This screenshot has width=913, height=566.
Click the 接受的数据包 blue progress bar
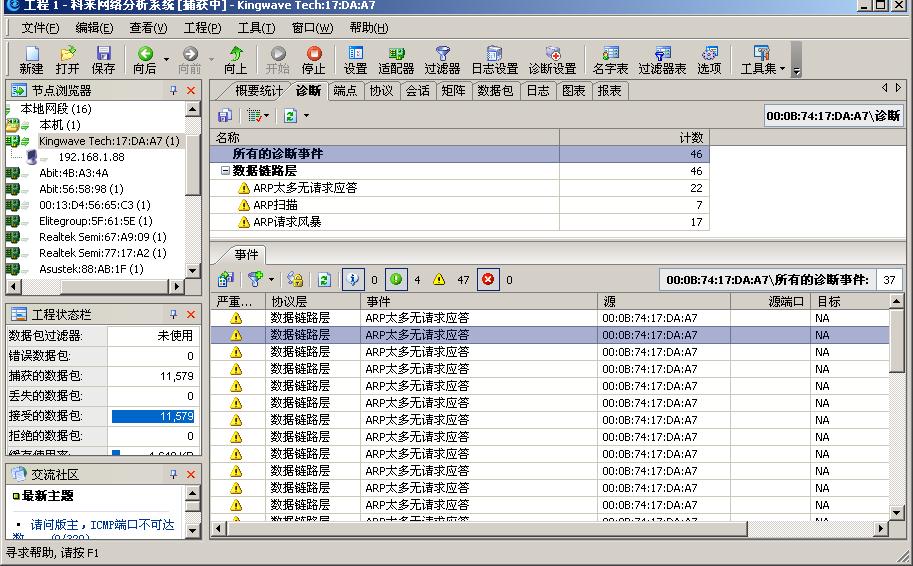tap(153, 416)
